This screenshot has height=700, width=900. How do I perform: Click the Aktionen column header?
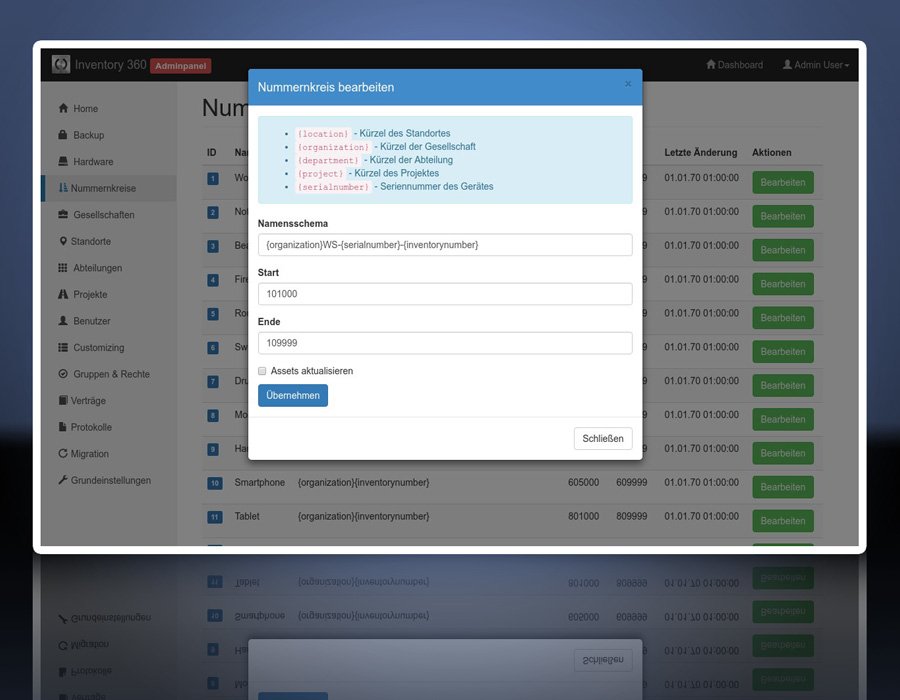(x=771, y=153)
